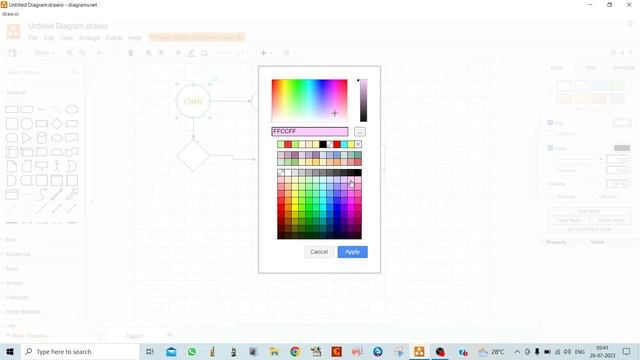This screenshot has width=640, height=360.
Task: Select the triangle shape in General palette
Action: 27,138
